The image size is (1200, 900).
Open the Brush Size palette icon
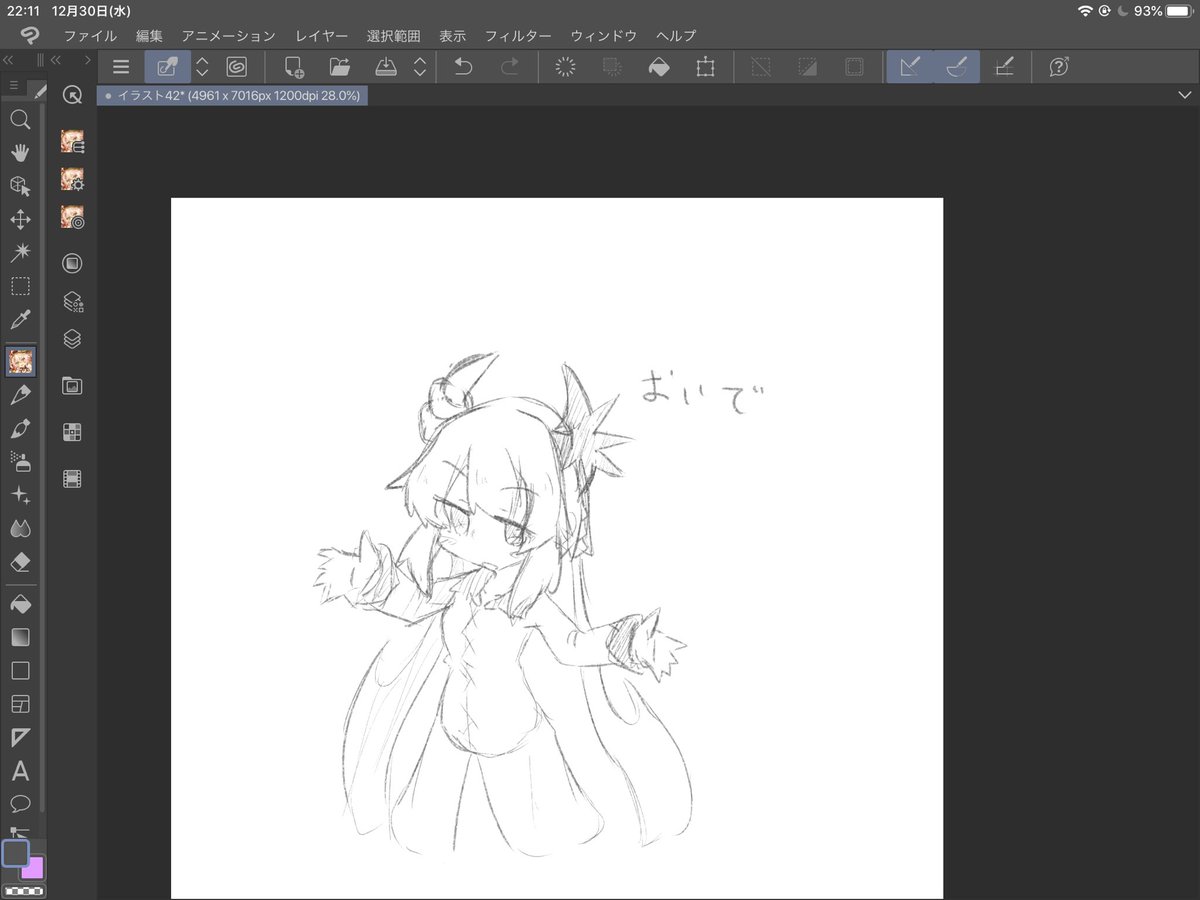point(72,217)
